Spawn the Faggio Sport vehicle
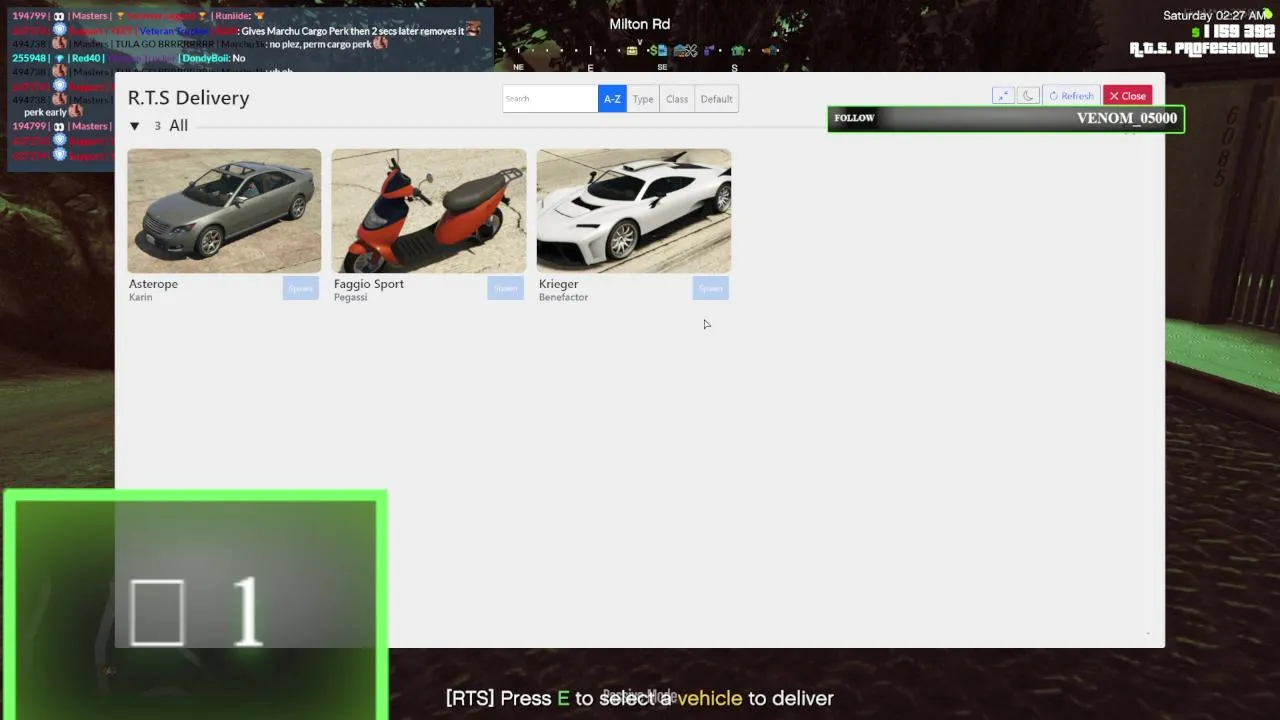Image resolution: width=1280 pixels, height=720 pixels. 505,289
